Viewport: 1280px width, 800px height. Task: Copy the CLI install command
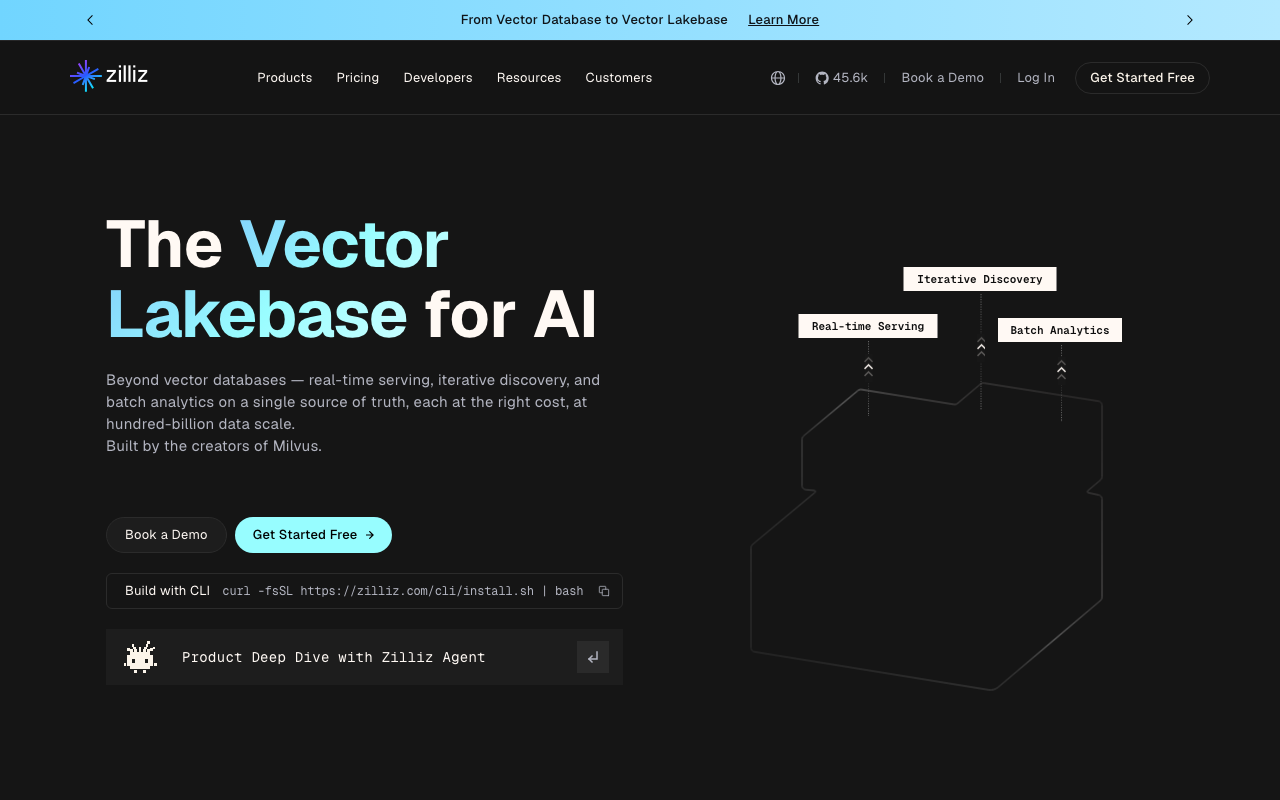604,591
